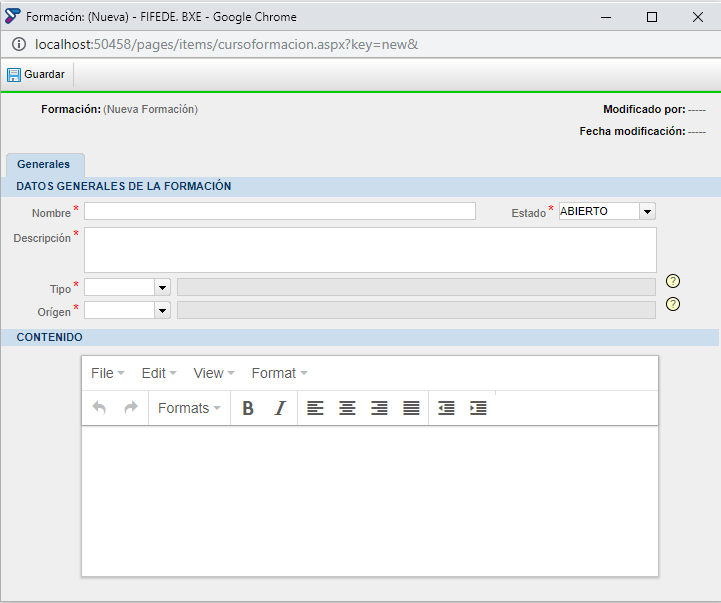The height and width of the screenshot is (603, 721).
Task: Minimize the Chrome window
Action: [606, 17]
